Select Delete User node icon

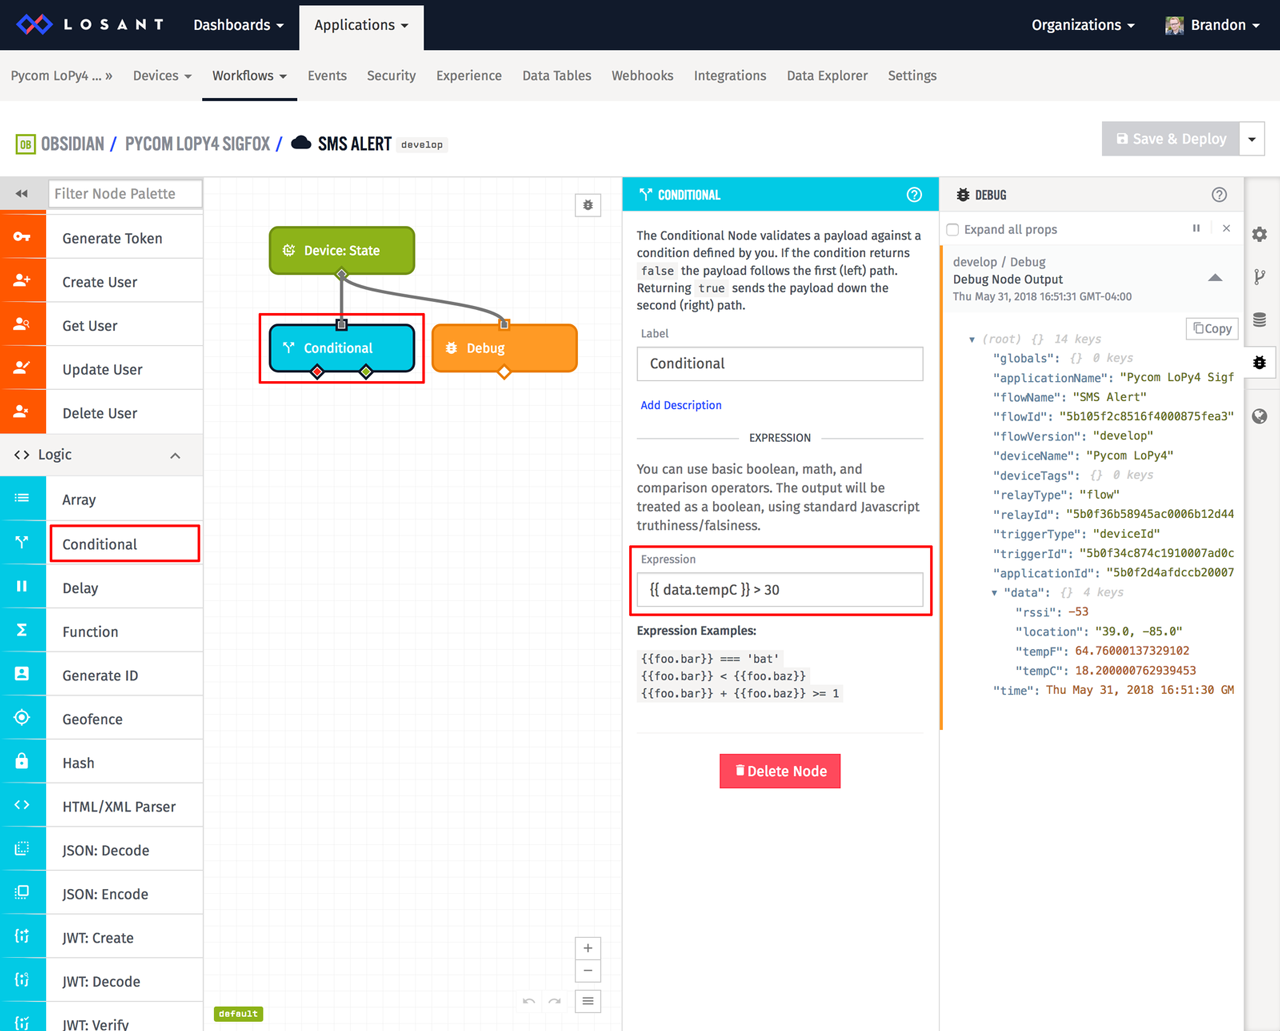(x=22, y=412)
